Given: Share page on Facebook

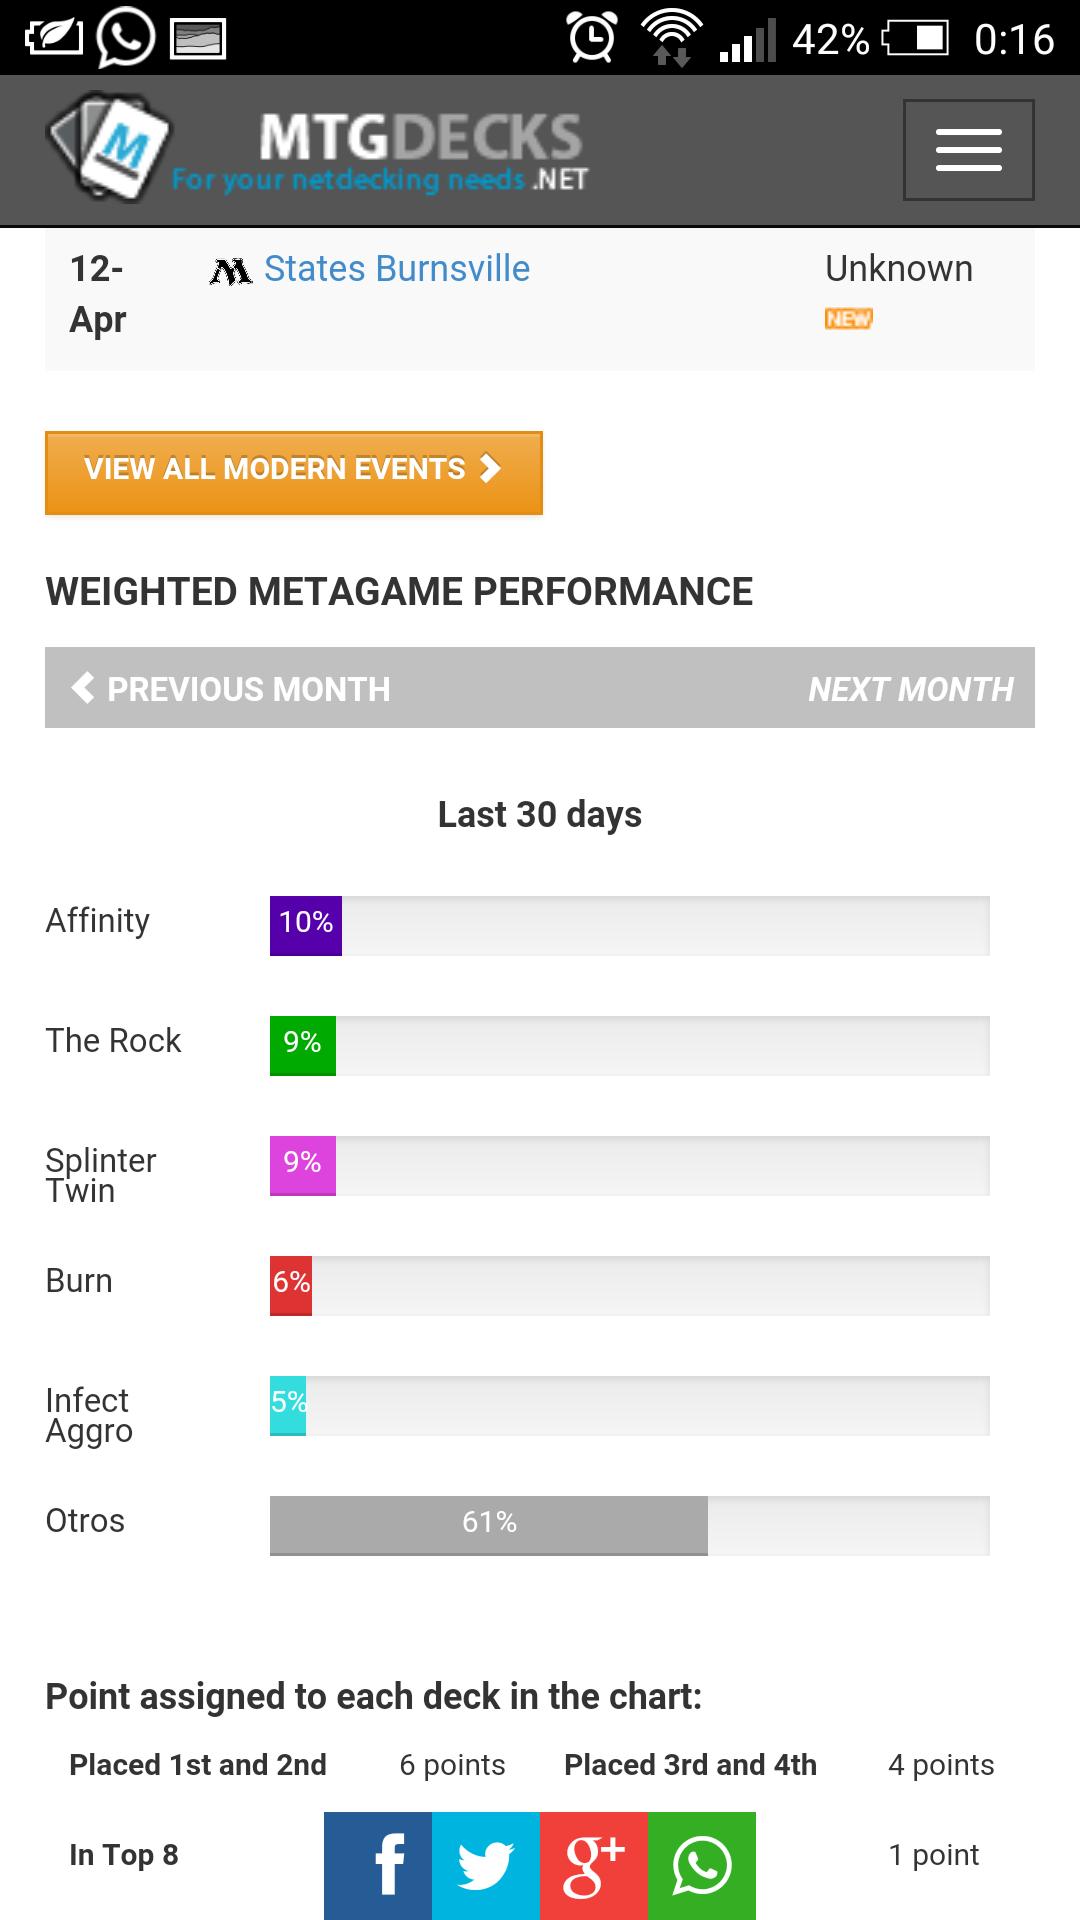Looking at the screenshot, I should tap(378, 1865).
